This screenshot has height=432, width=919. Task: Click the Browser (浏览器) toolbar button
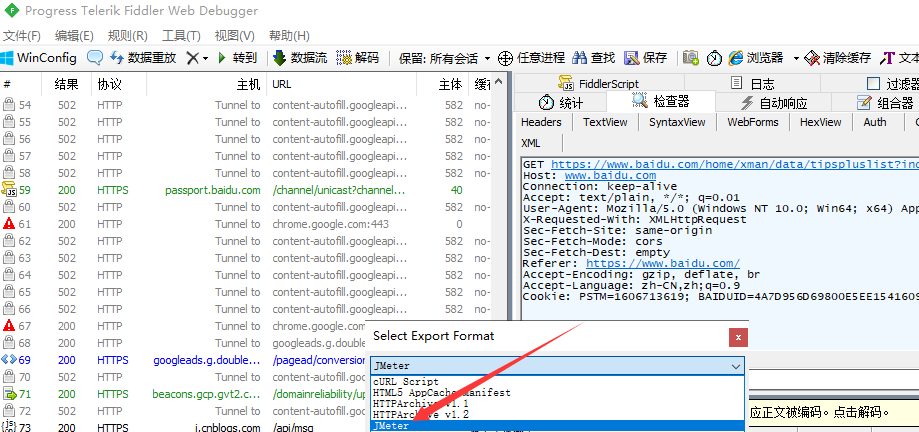click(x=755, y=57)
